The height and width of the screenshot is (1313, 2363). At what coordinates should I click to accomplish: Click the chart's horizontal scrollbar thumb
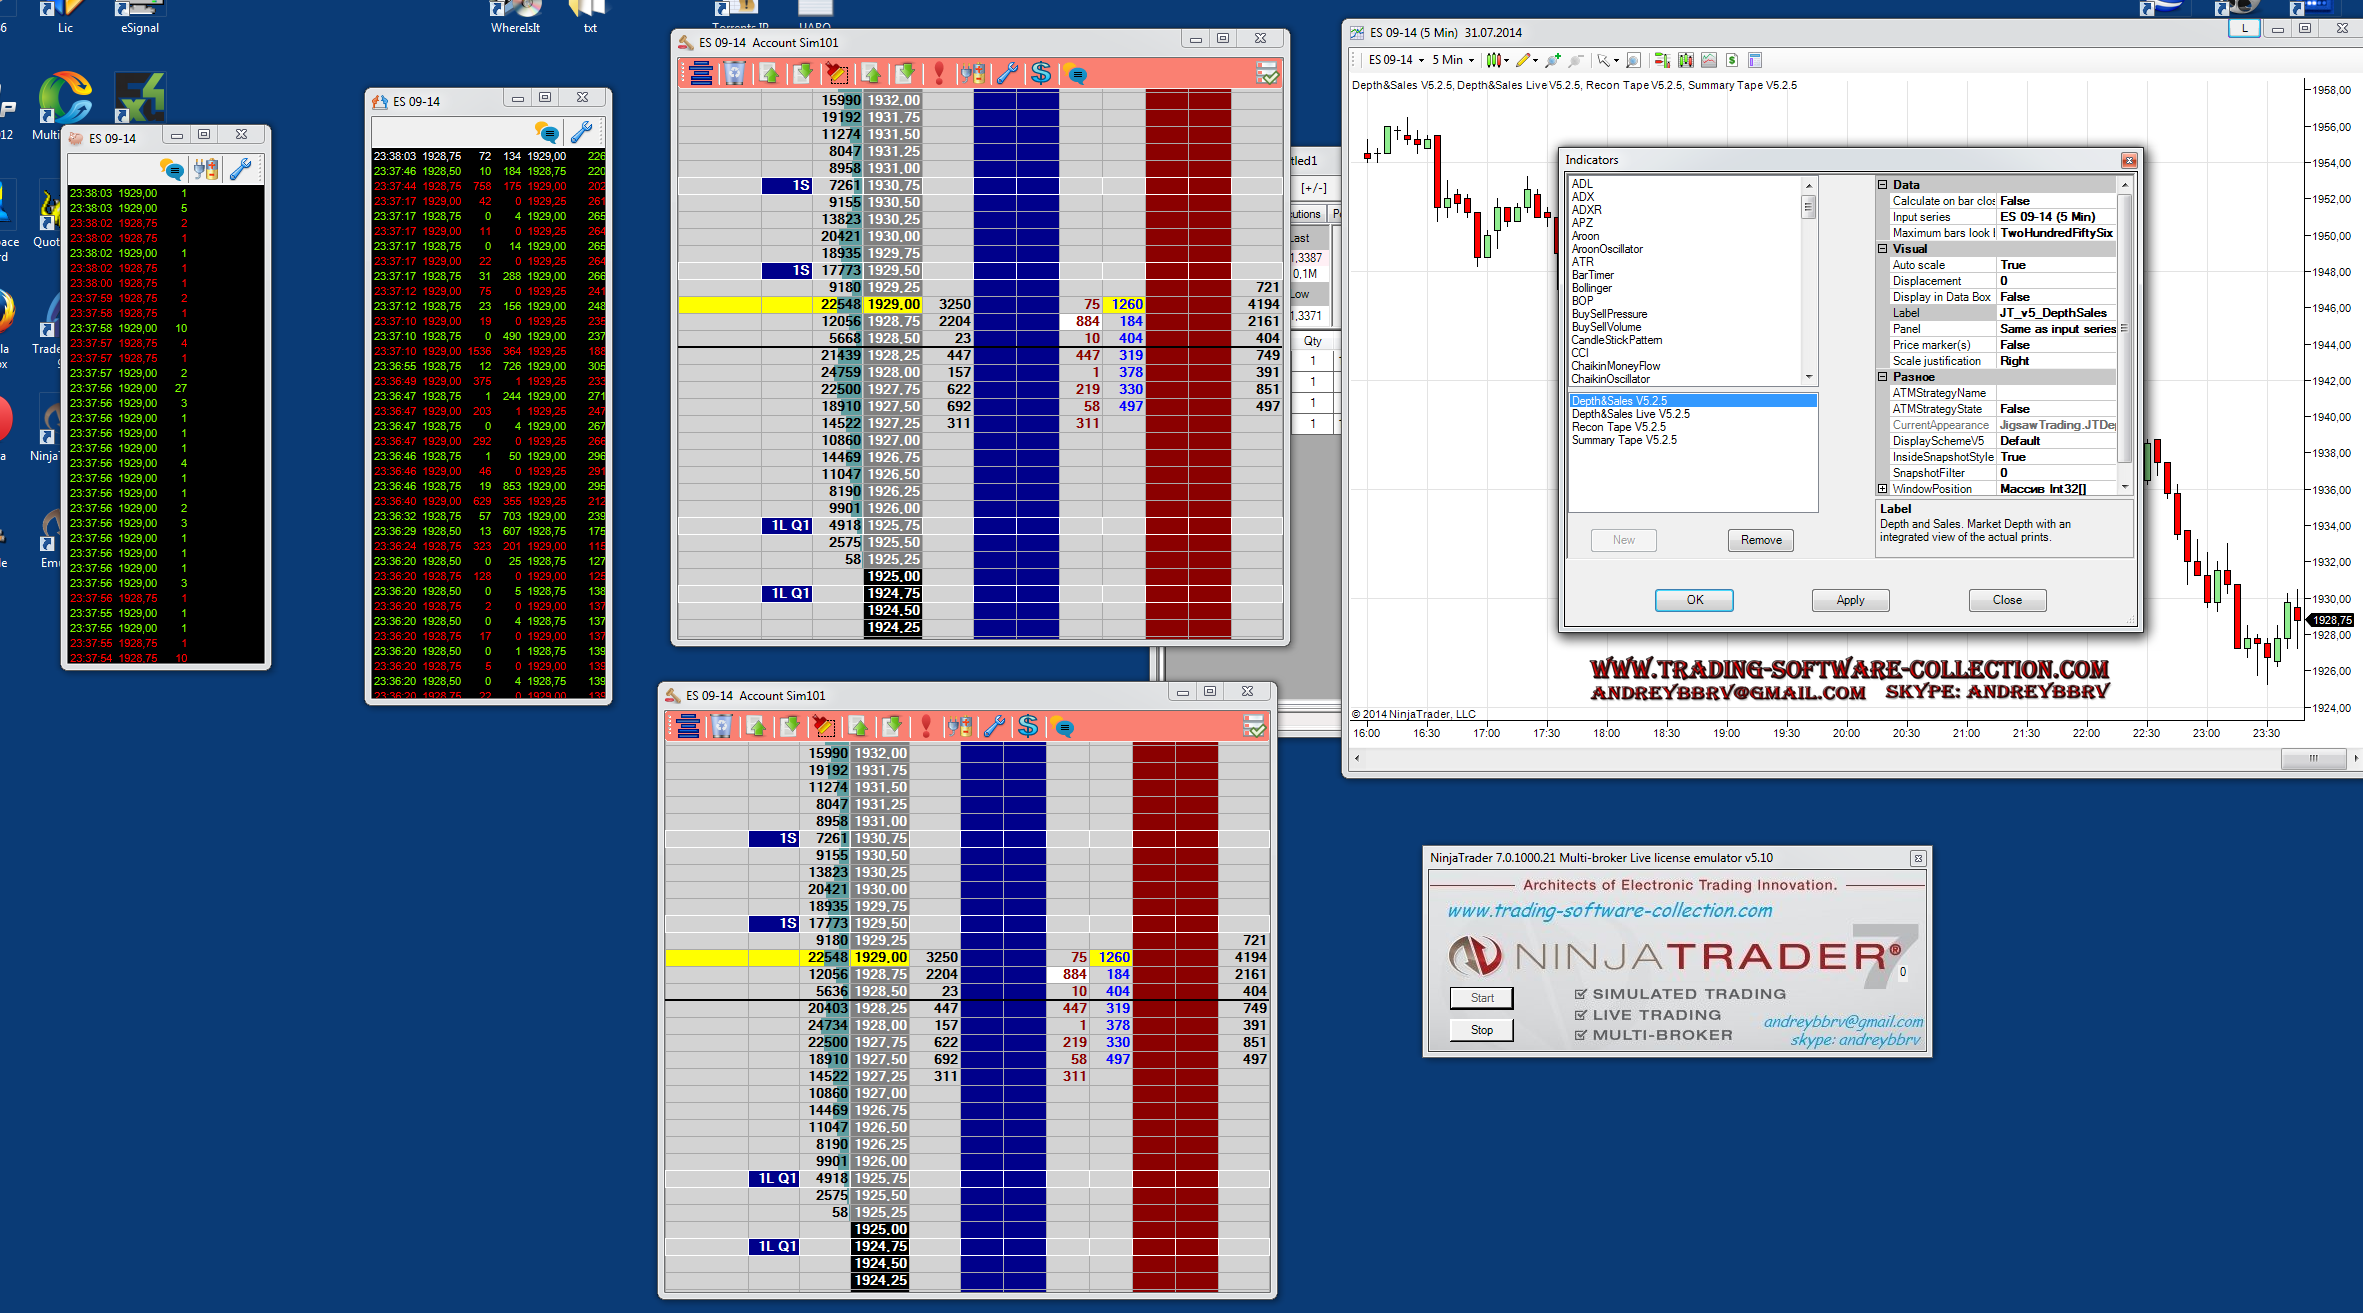2312,759
